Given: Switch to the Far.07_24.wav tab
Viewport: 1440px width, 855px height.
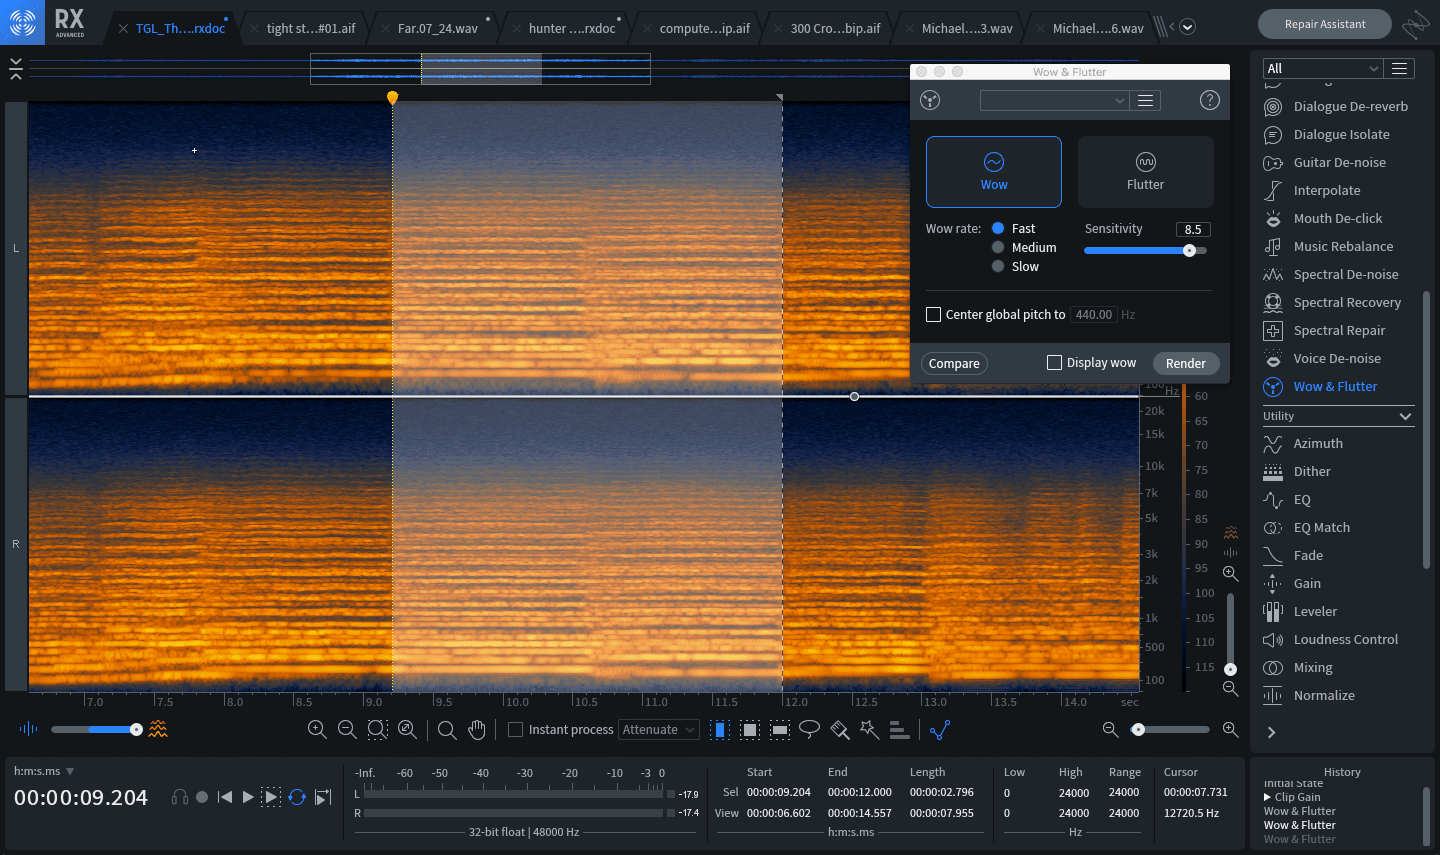Looking at the screenshot, I should (x=438, y=28).
